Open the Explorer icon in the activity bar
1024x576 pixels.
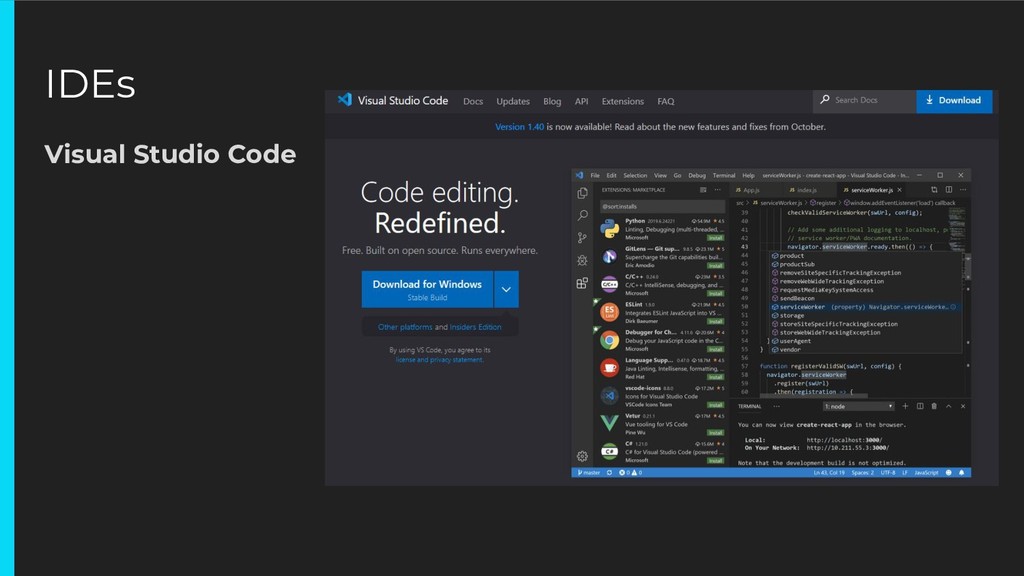click(582, 193)
